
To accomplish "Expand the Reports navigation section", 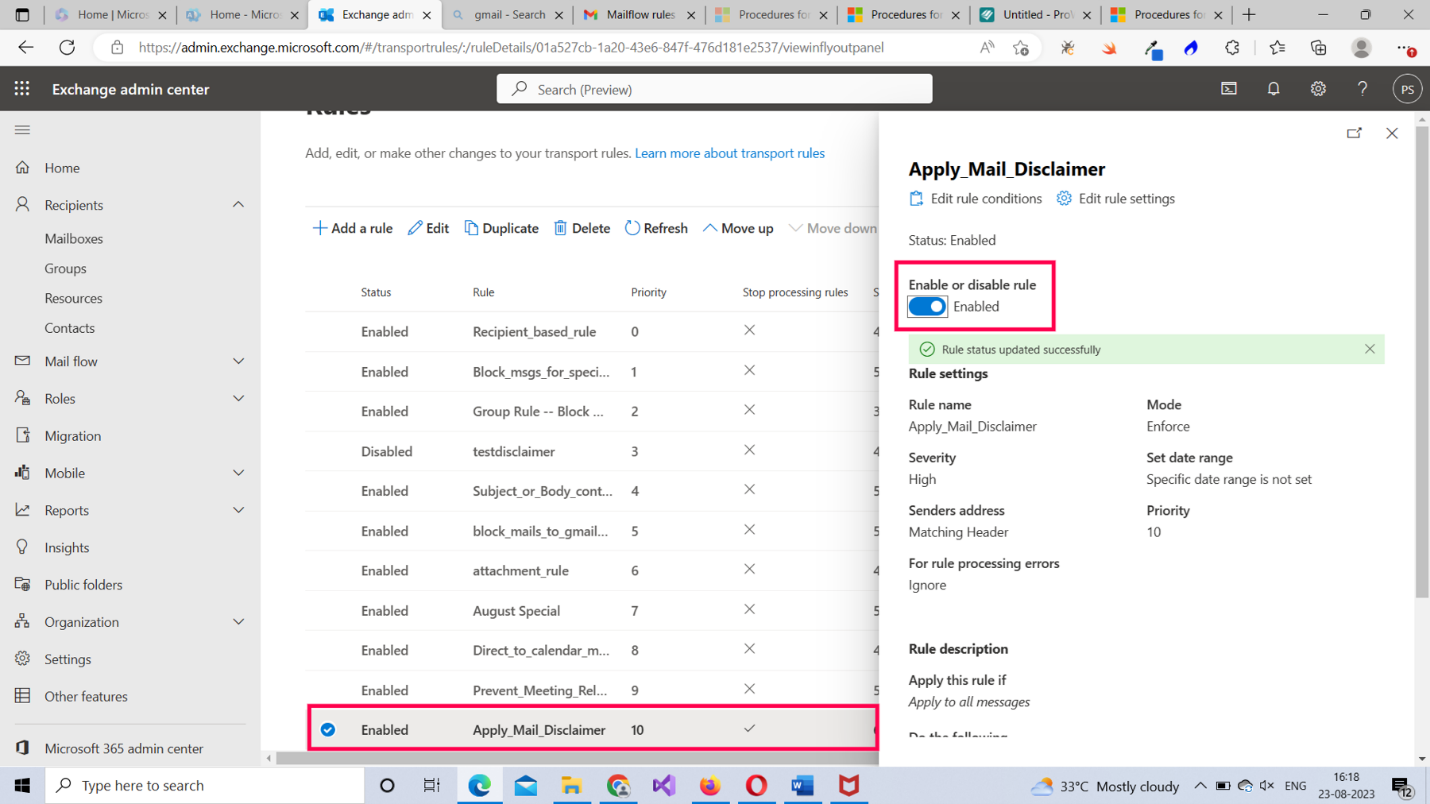I will [x=238, y=510].
